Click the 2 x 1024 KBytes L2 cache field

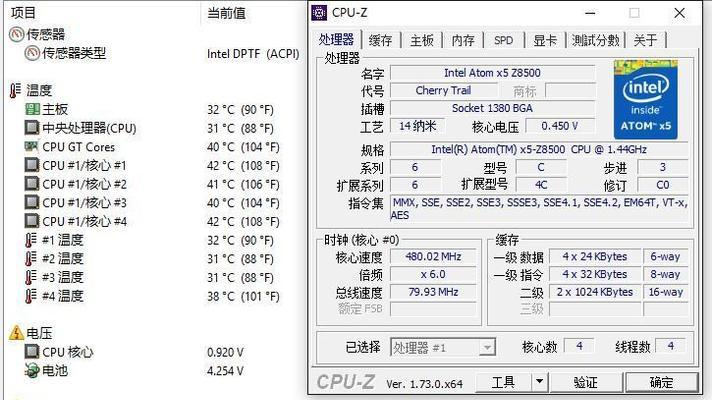click(595, 292)
